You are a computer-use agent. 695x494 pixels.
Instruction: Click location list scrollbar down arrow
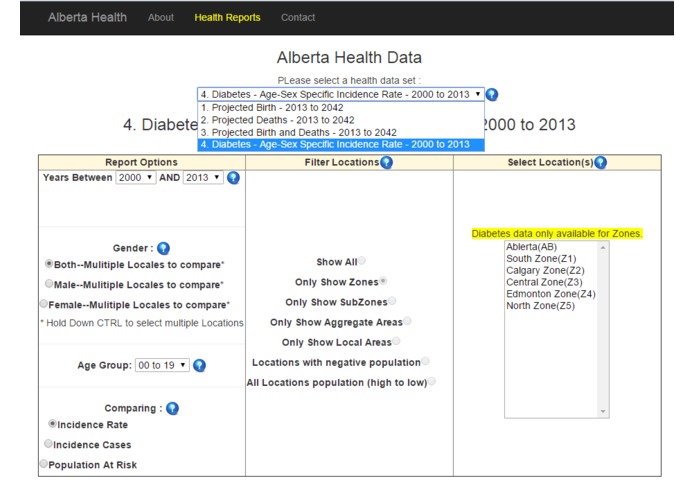pos(603,412)
